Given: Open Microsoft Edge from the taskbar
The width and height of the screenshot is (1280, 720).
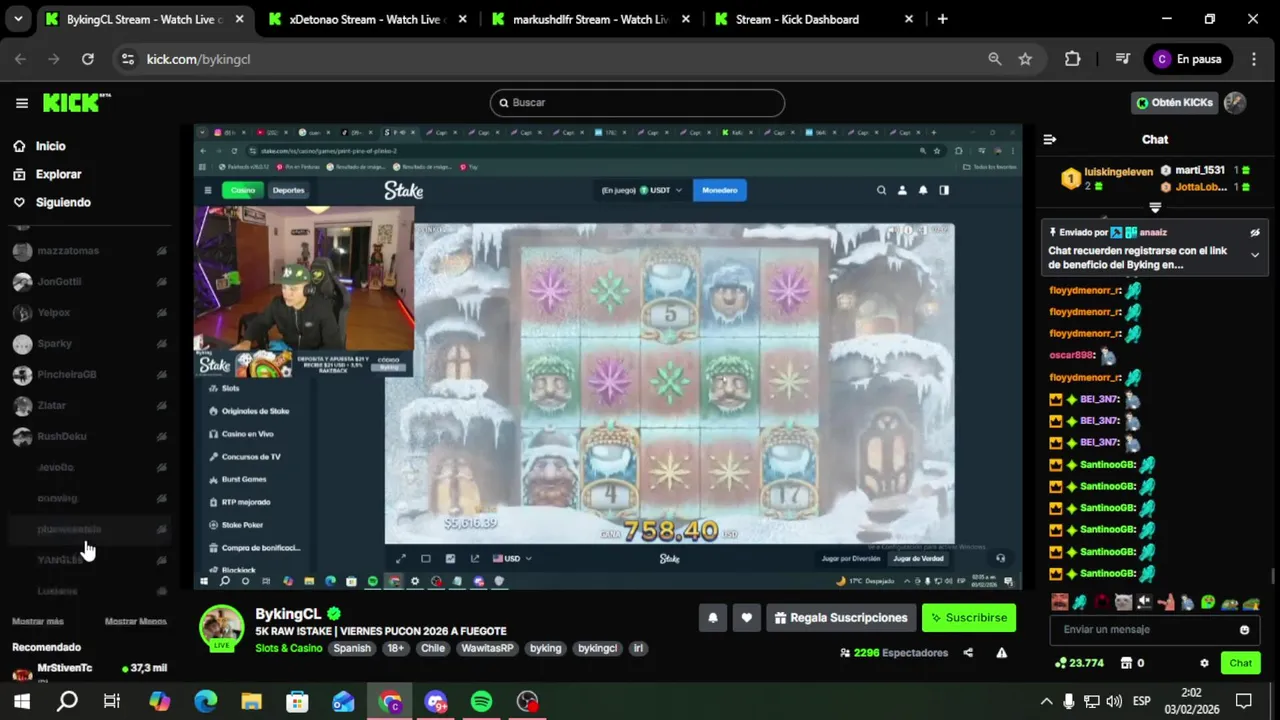Looking at the screenshot, I should [205, 702].
